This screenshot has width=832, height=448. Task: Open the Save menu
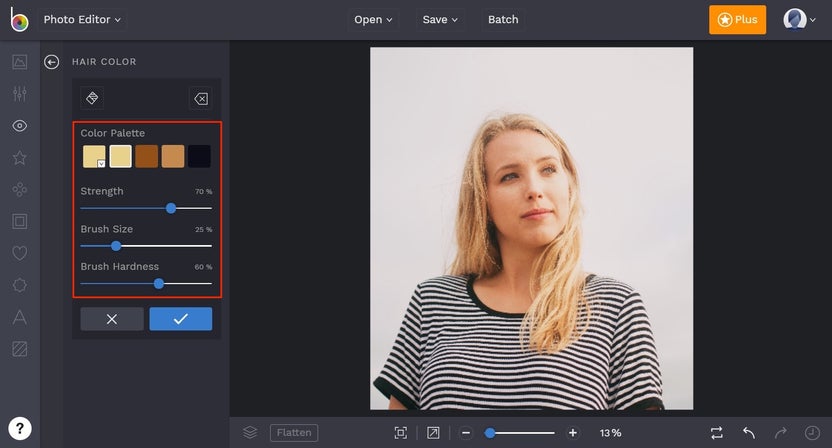pos(440,20)
